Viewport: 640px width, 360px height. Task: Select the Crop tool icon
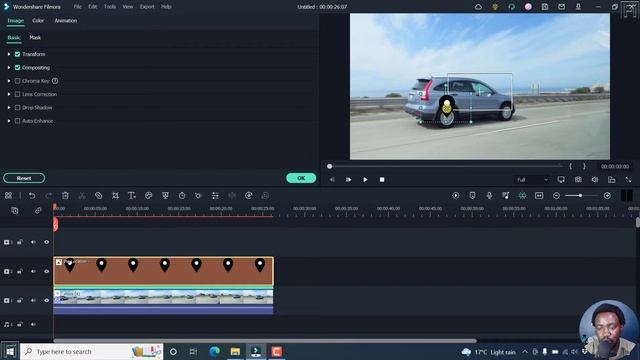[x=115, y=196]
